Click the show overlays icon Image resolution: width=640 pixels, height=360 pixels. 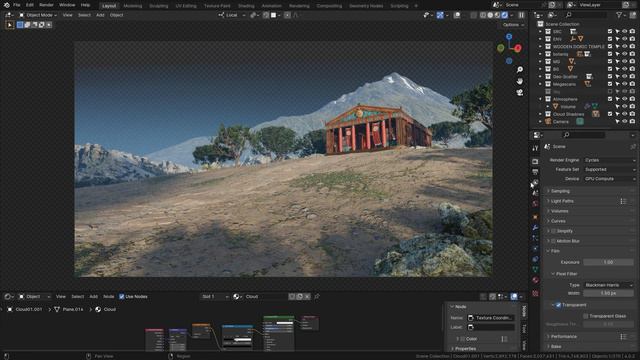(457, 15)
